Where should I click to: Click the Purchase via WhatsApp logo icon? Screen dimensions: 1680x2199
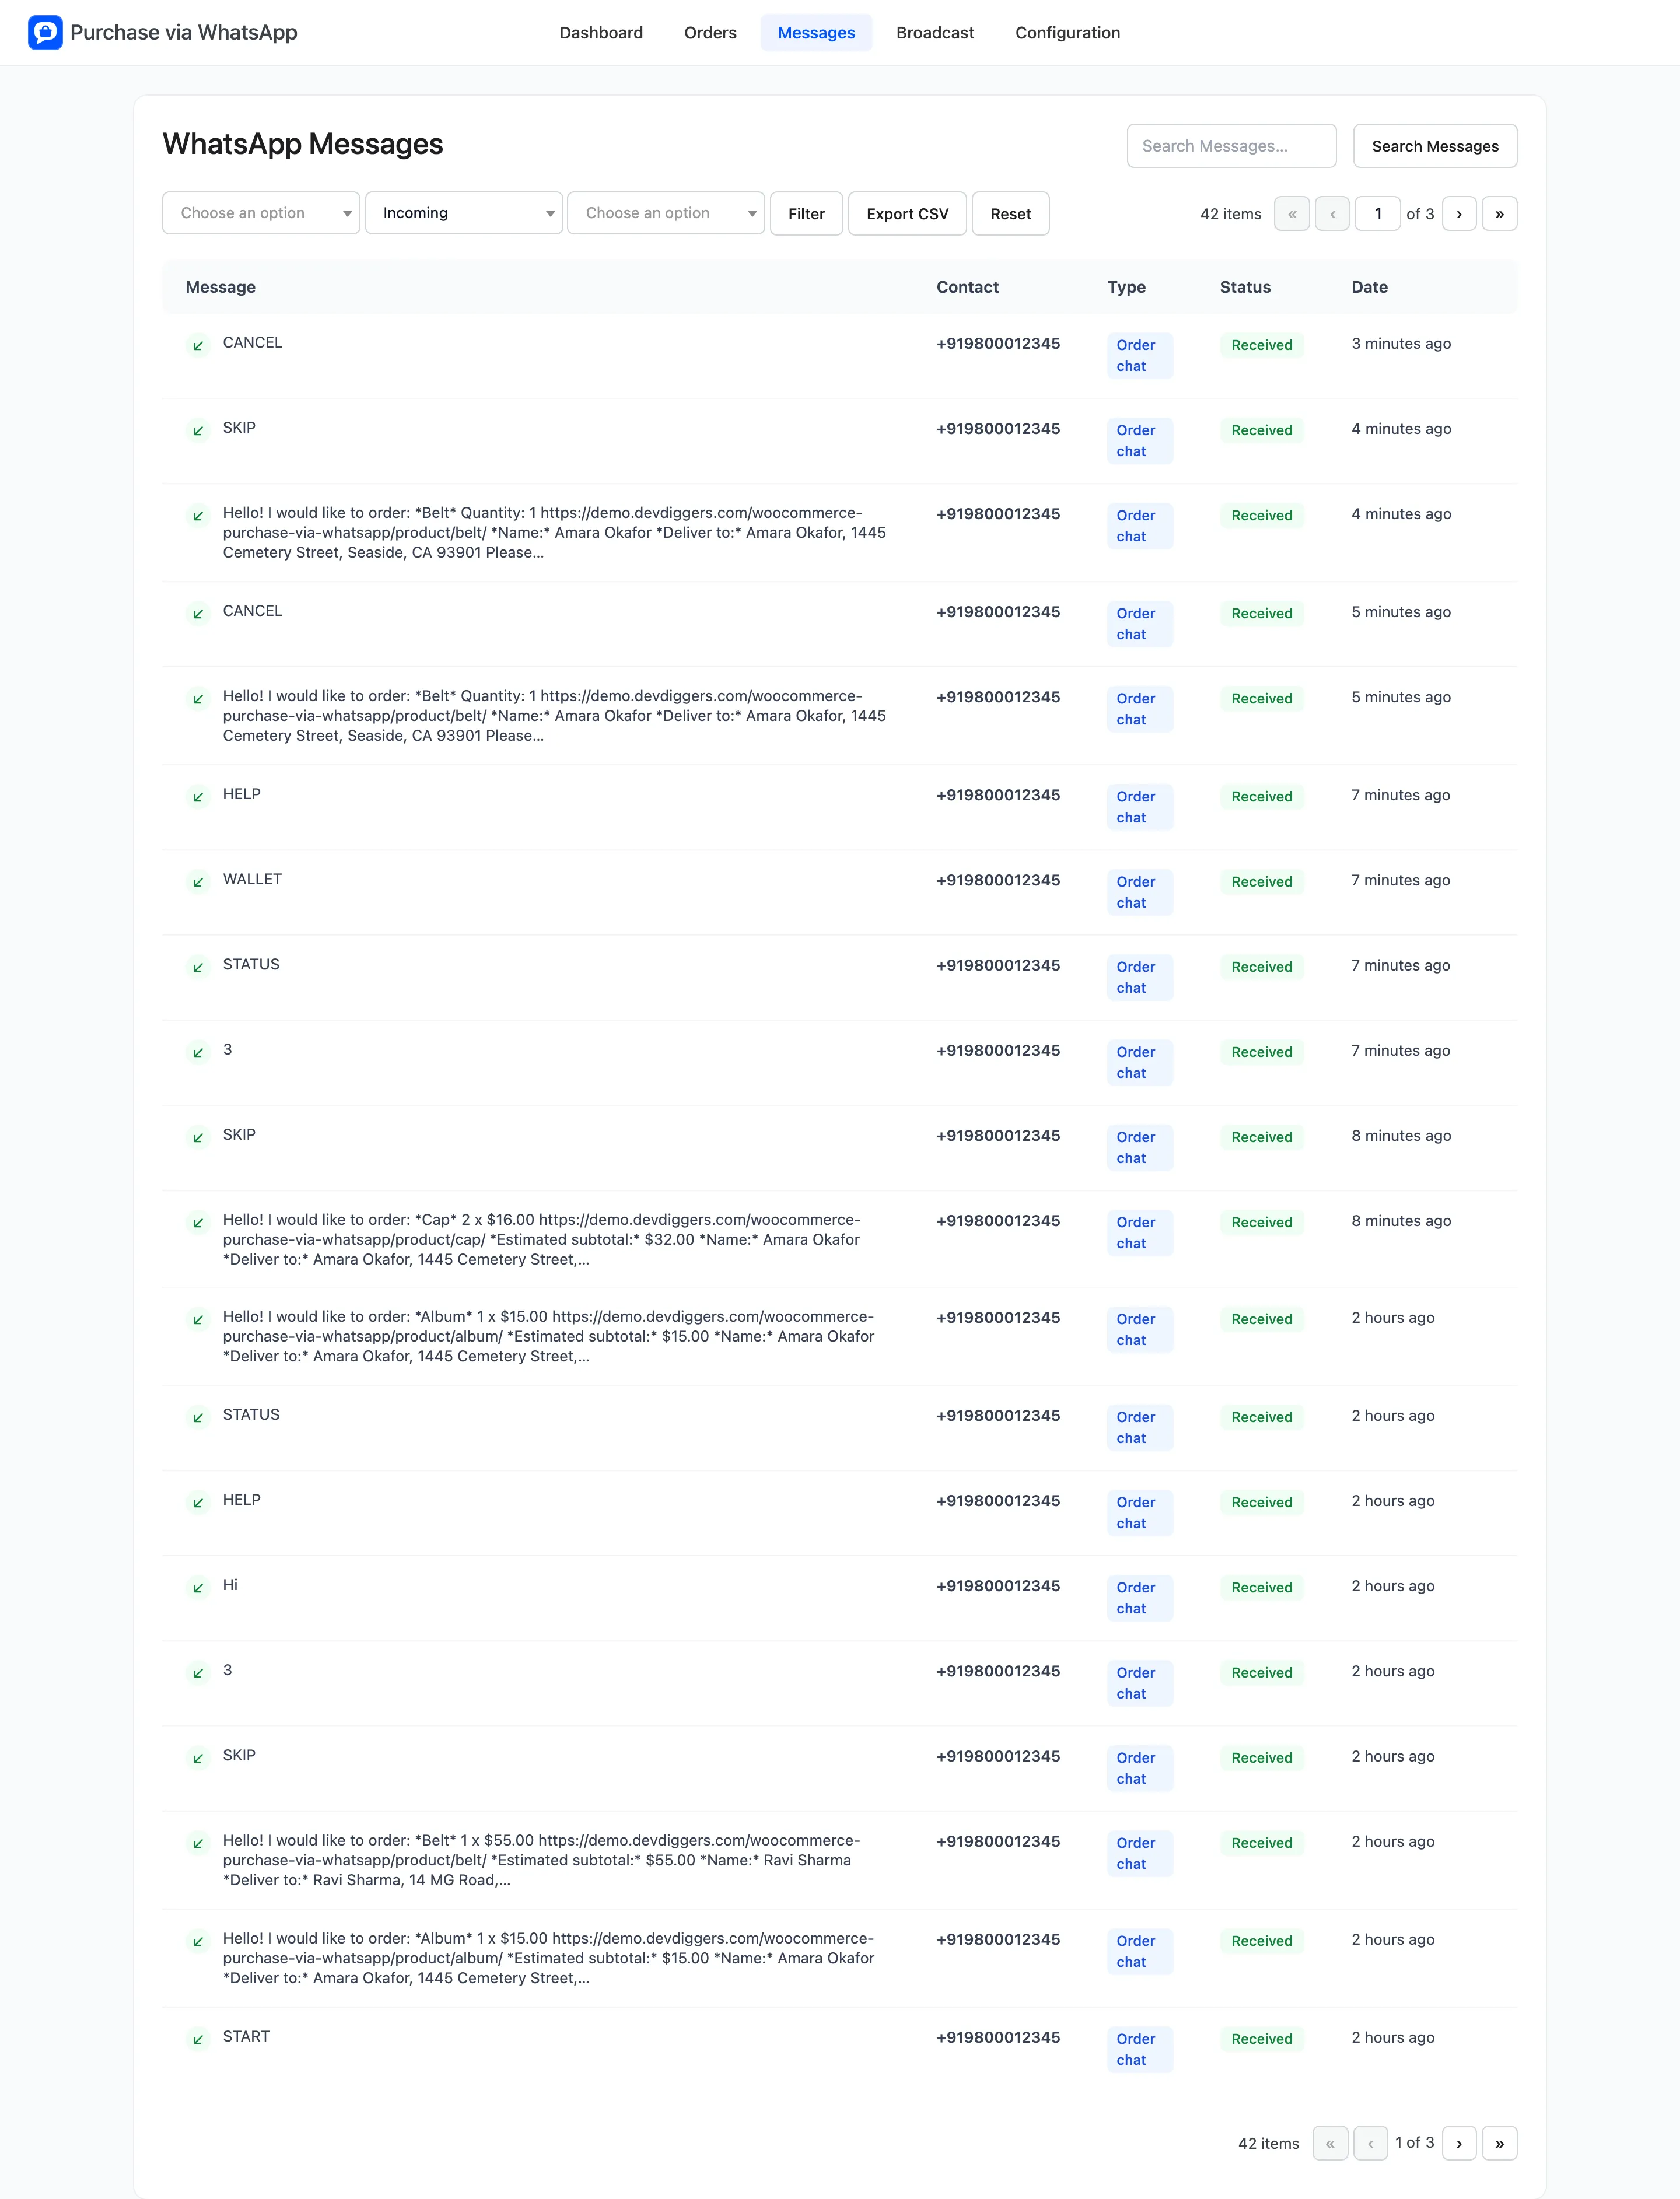point(45,32)
